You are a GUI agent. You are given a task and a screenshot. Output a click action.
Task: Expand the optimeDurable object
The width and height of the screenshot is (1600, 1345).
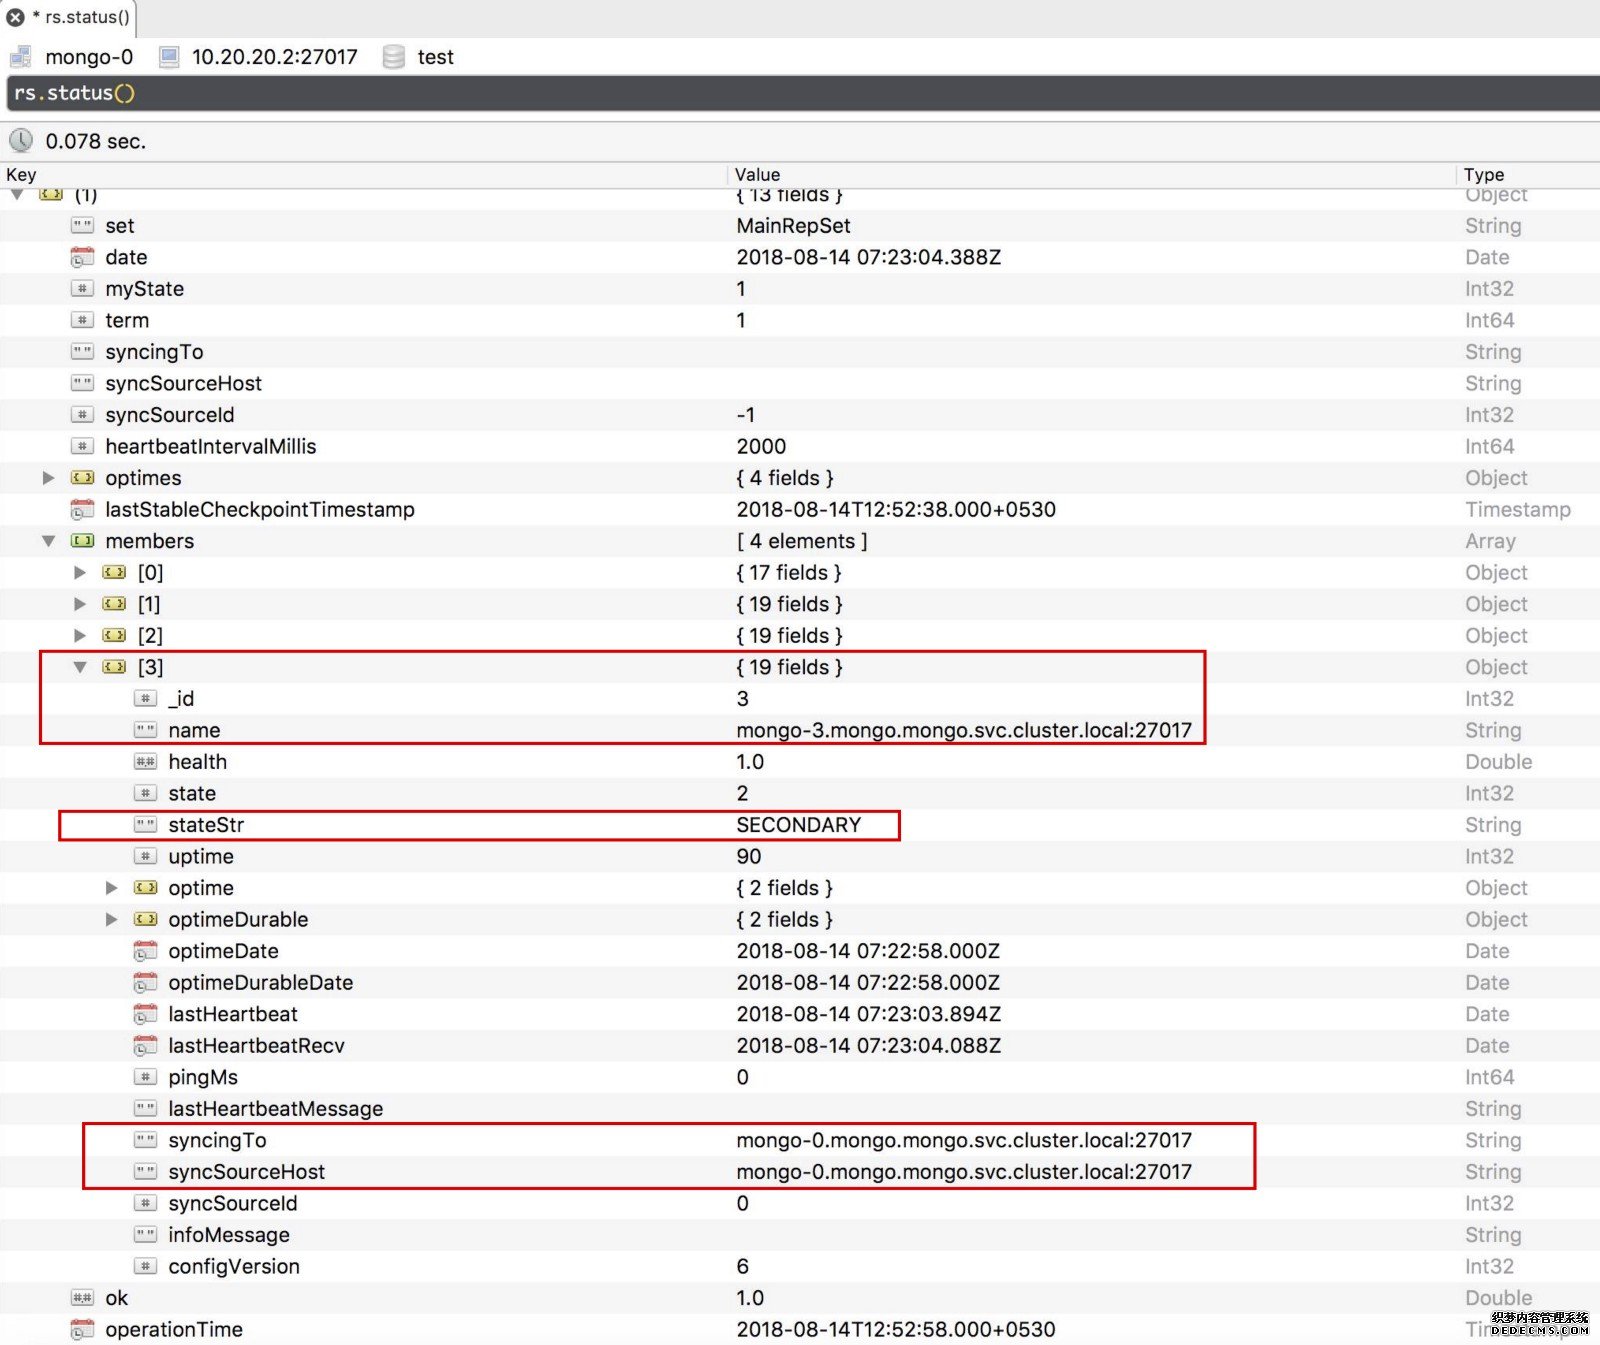pos(112,919)
